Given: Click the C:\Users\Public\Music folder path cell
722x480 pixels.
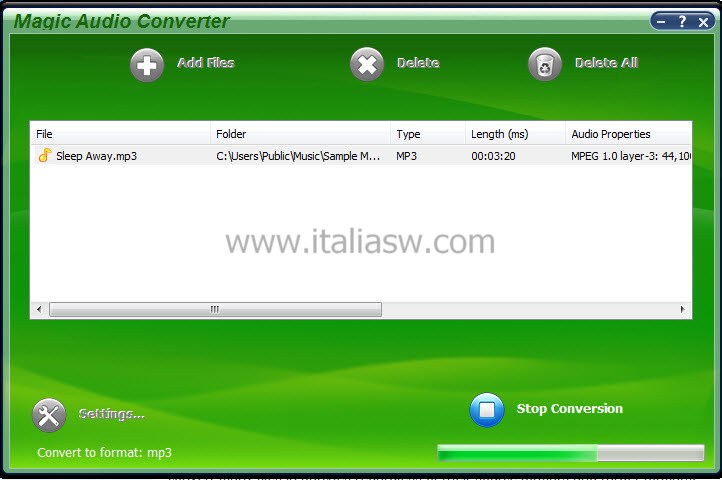Looking at the screenshot, I should (298, 156).
